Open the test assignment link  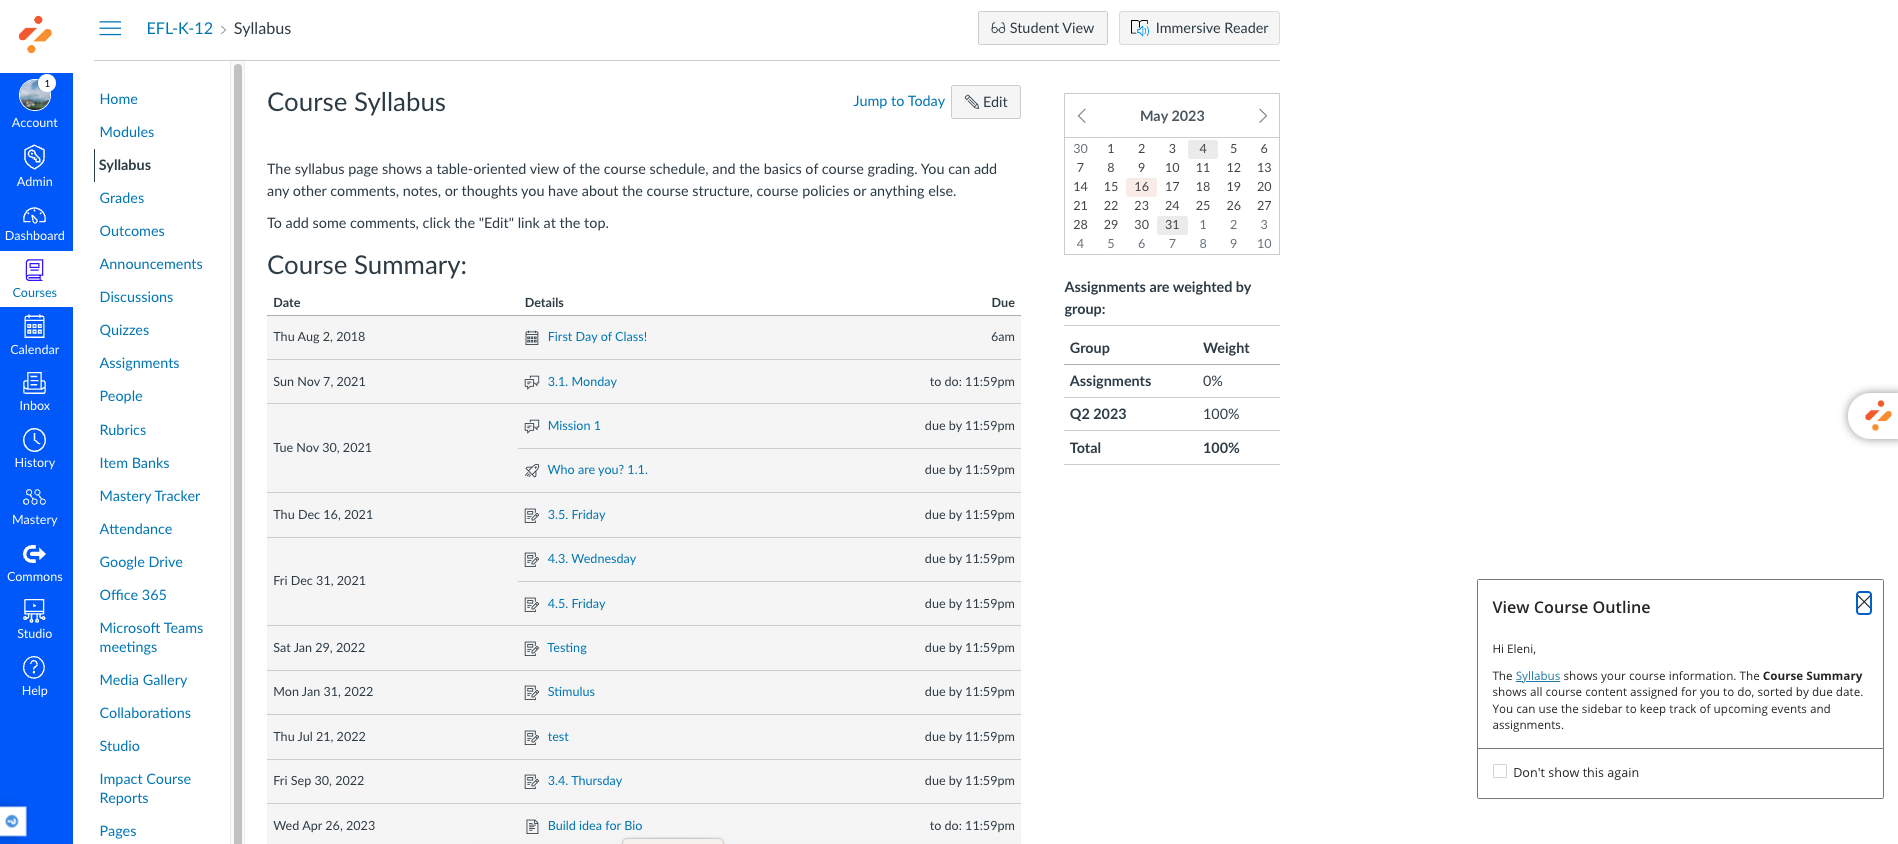pos(558,737)
